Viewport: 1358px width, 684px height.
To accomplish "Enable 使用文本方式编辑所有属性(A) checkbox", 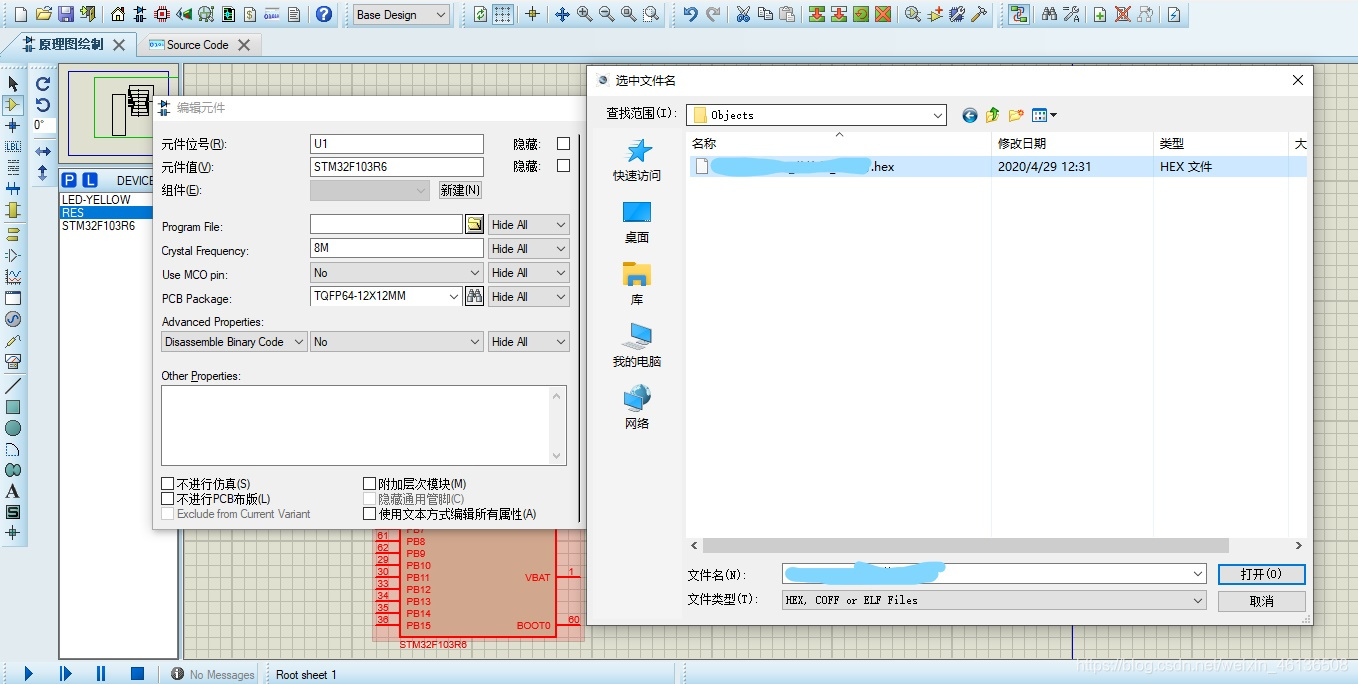I will click(x=370, y=514).
